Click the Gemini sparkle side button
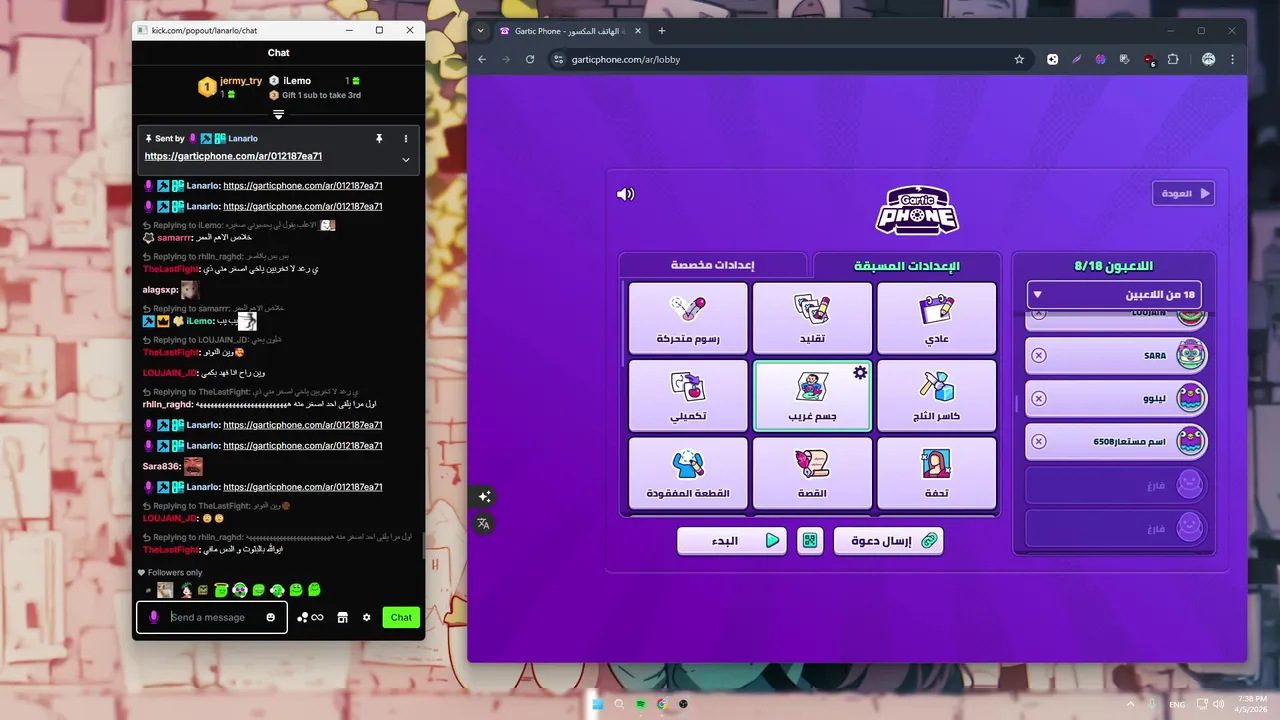This screenshot has height=720, width=1280. tap(484, 497)
